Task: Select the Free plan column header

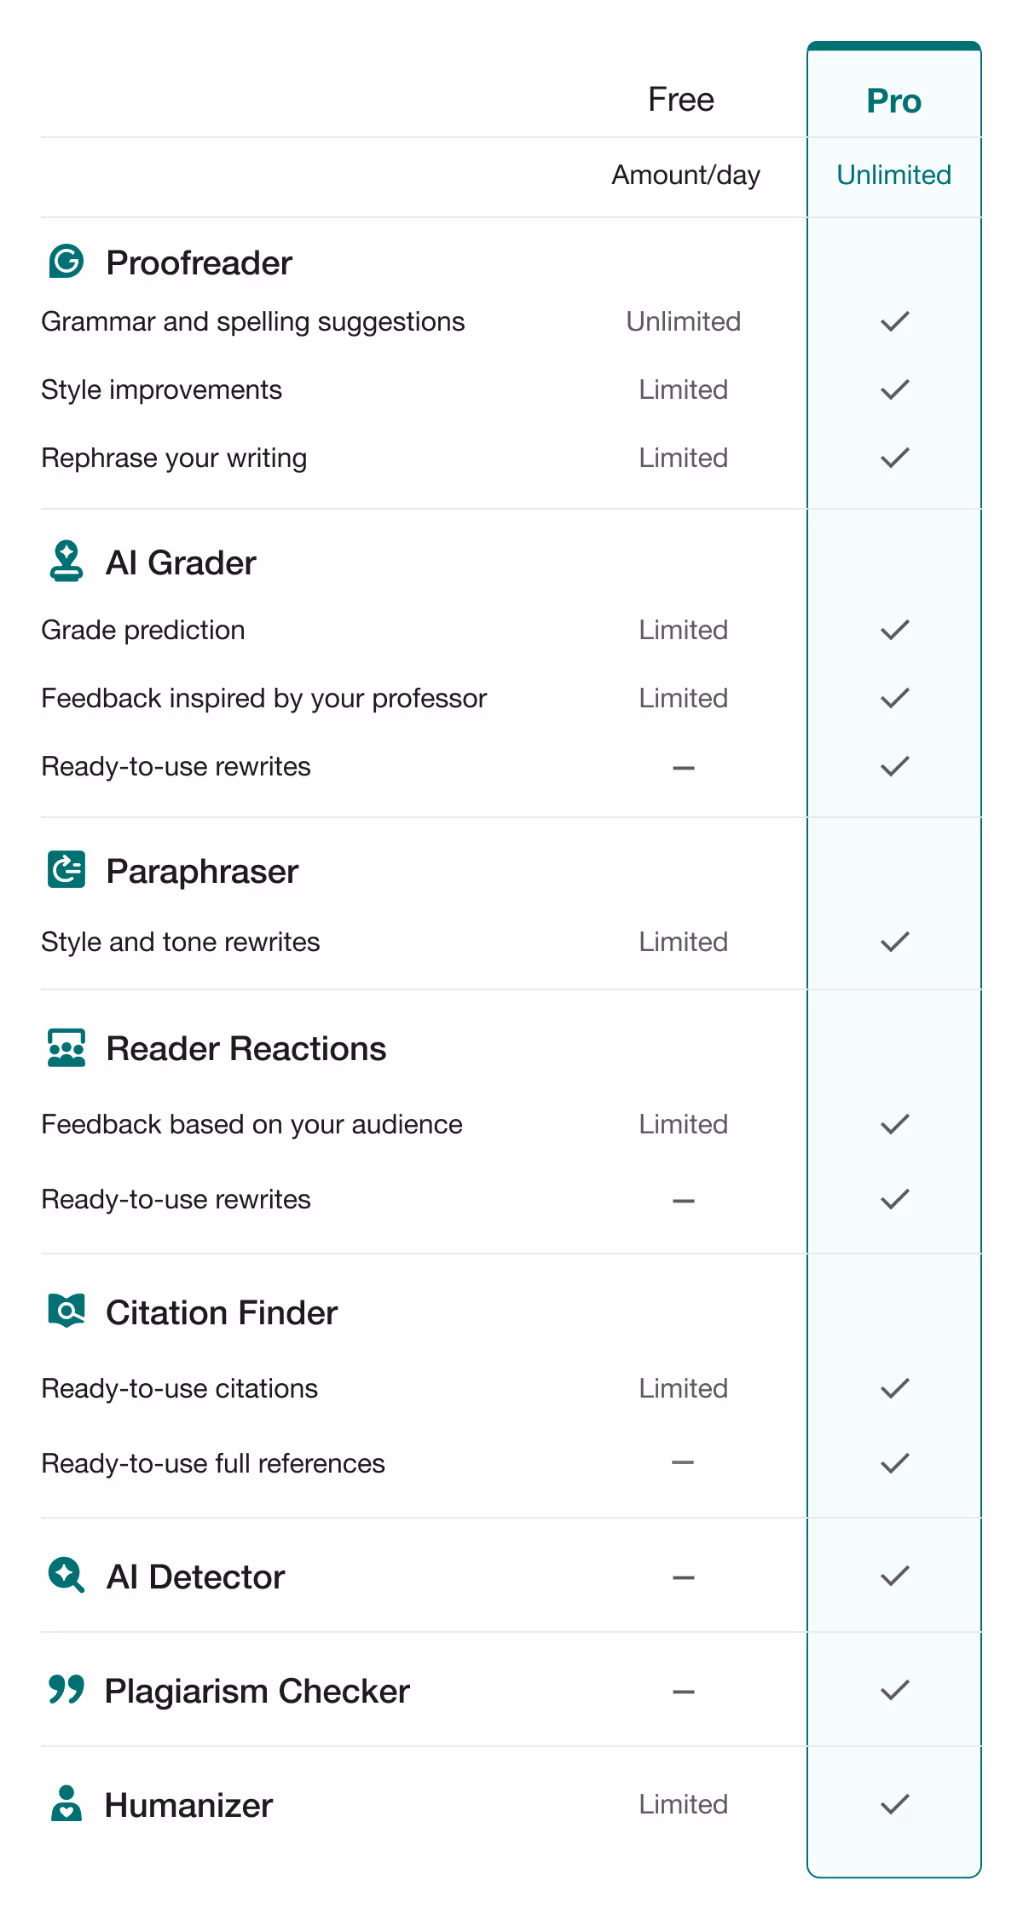Action: (x=681, y=100)
